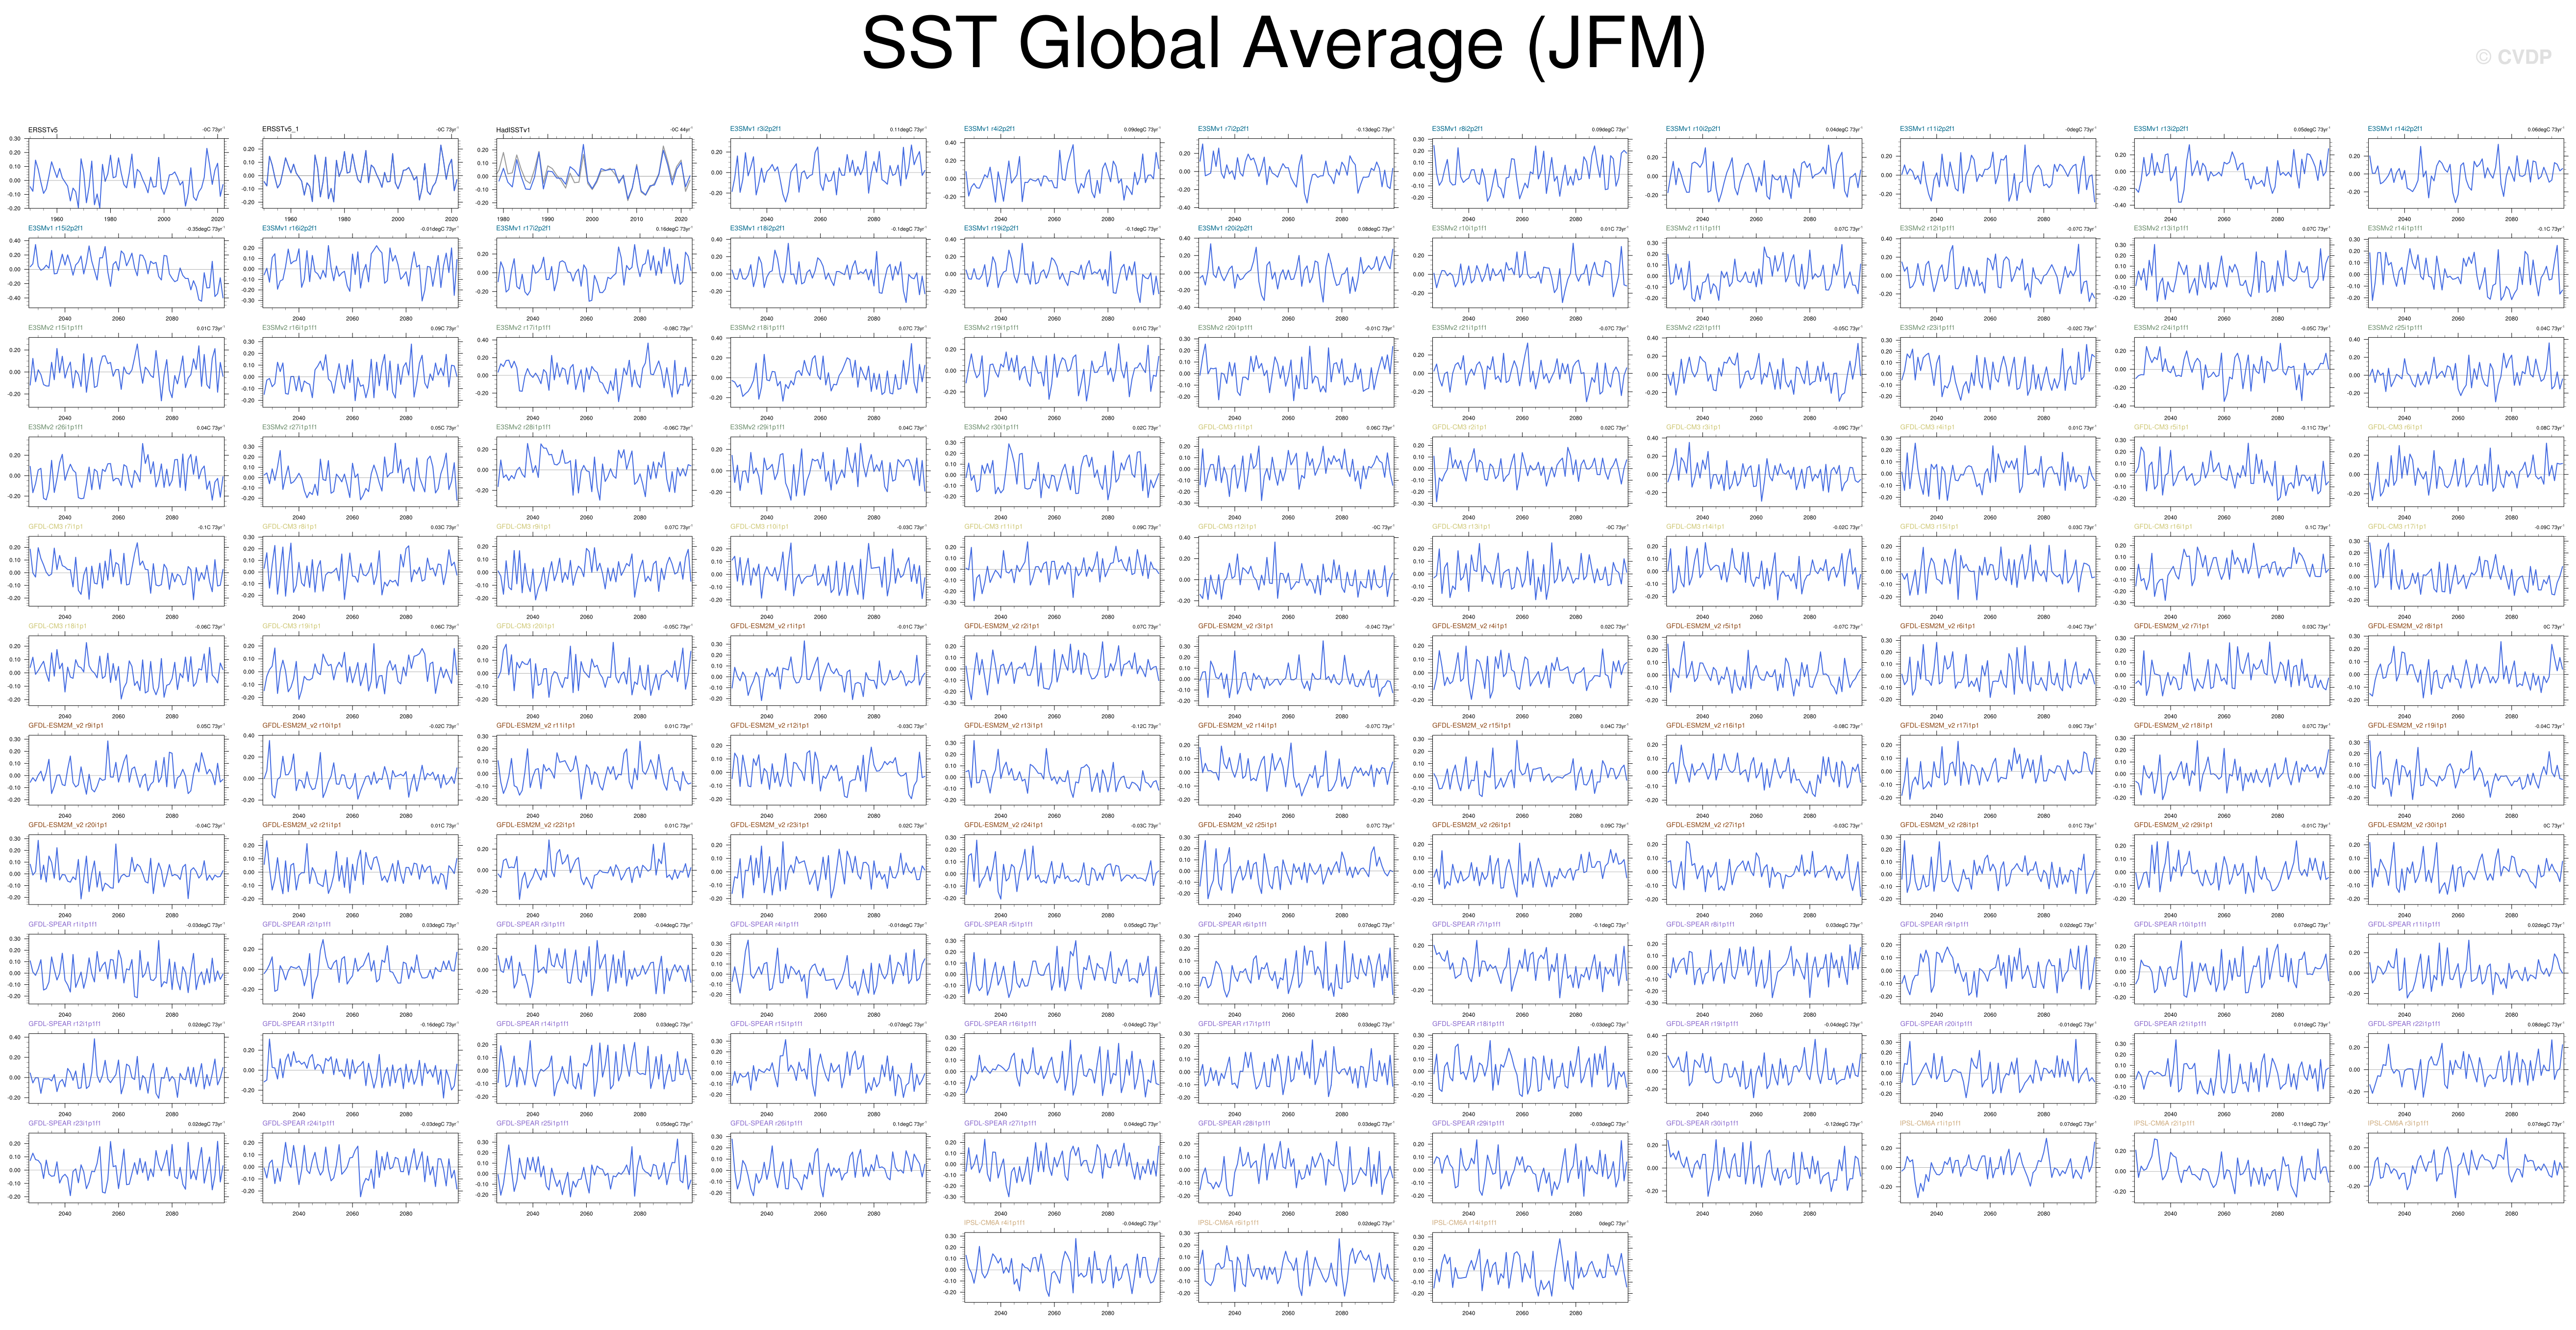Viewport: 2576px width, 1330px height.
Task: Select the IPSL-CM6A r3i1p1f1 time series
Action: pos(2466,1167)
